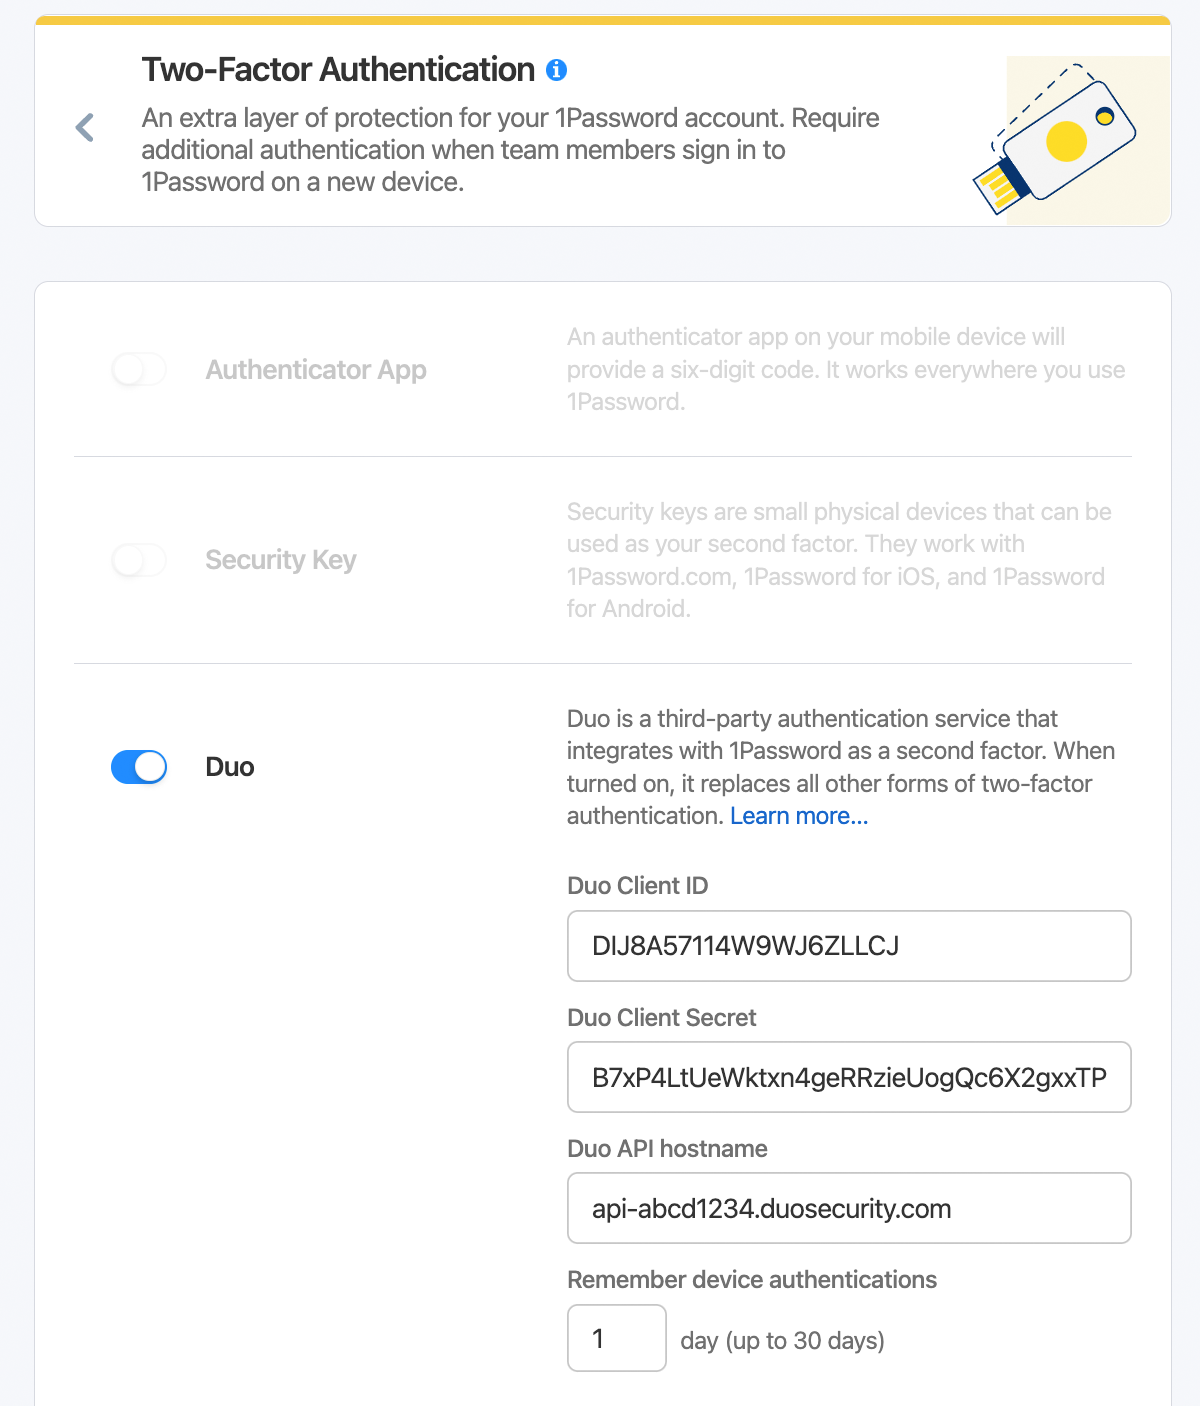
Task: Open the Learn more link about Duo
Action: coord(798,816)
